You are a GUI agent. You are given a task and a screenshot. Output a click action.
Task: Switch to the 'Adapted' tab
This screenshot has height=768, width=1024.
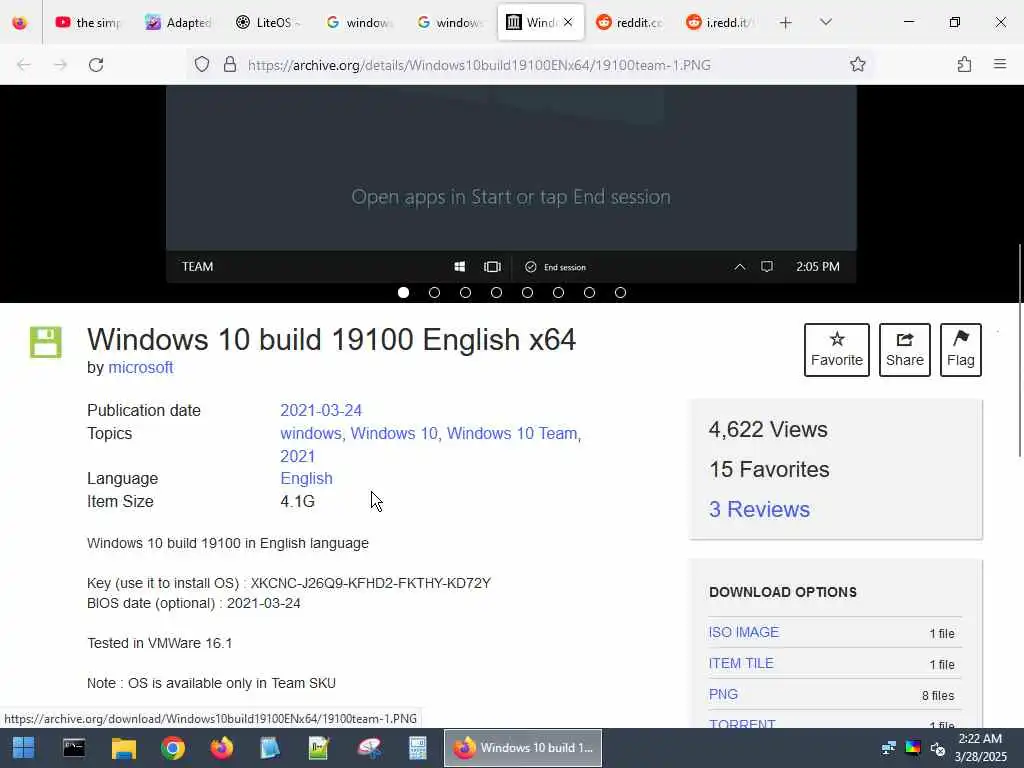178,22
